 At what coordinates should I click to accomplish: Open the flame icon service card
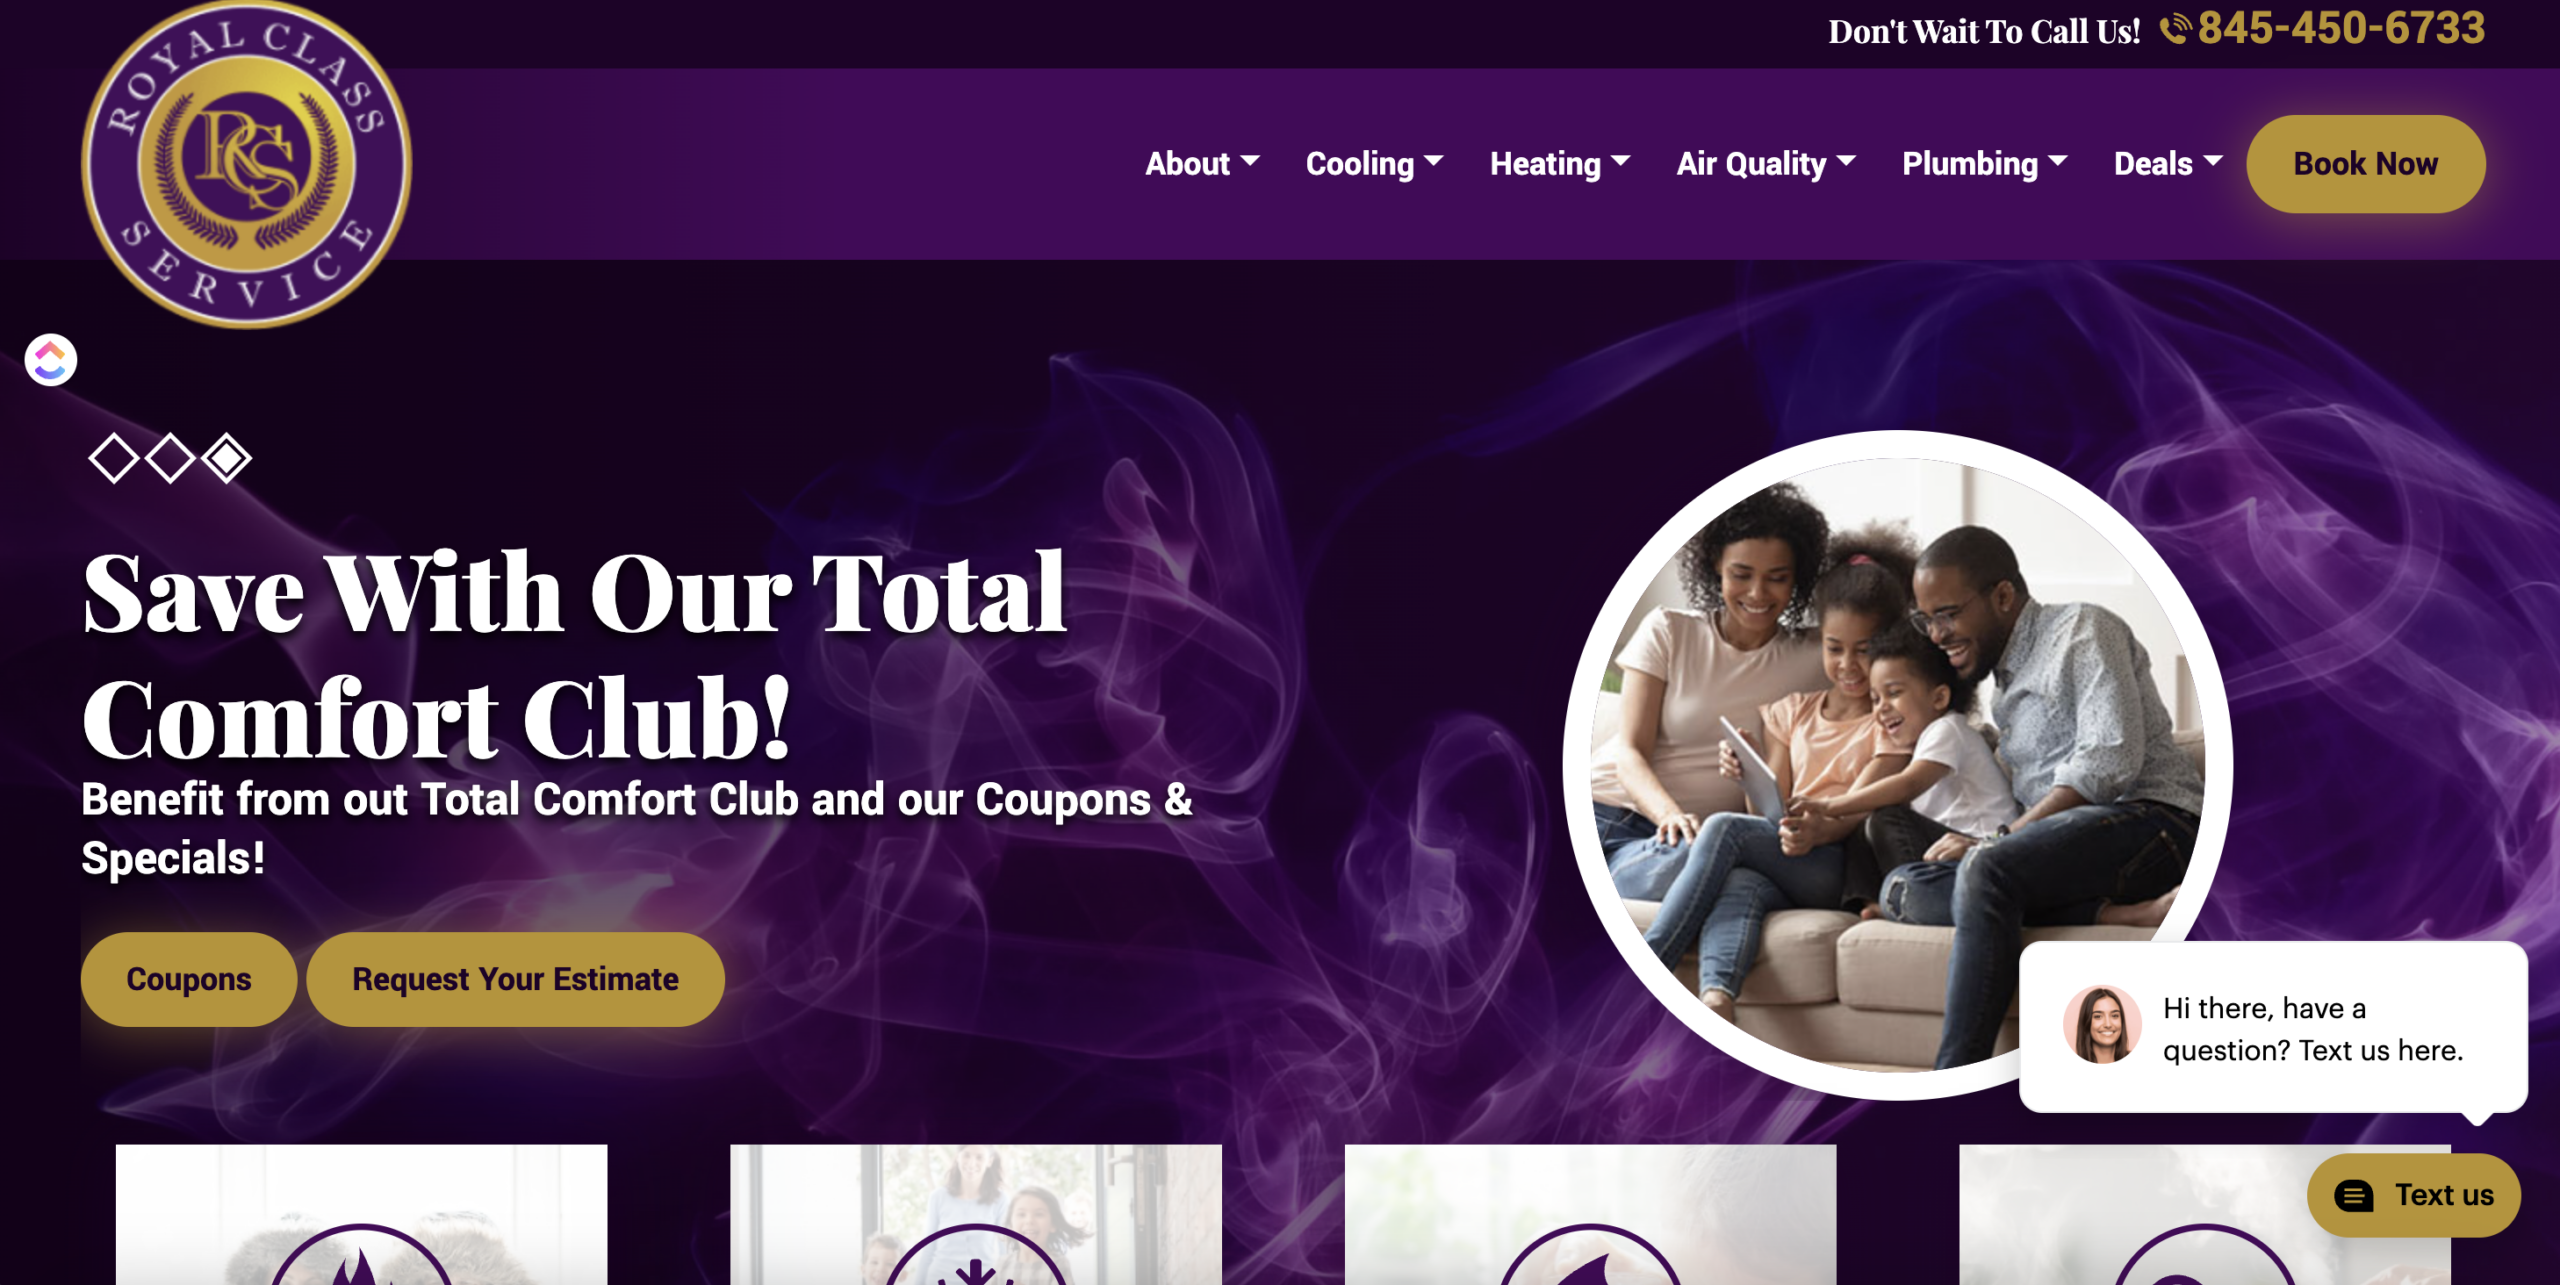[361, 1214]
